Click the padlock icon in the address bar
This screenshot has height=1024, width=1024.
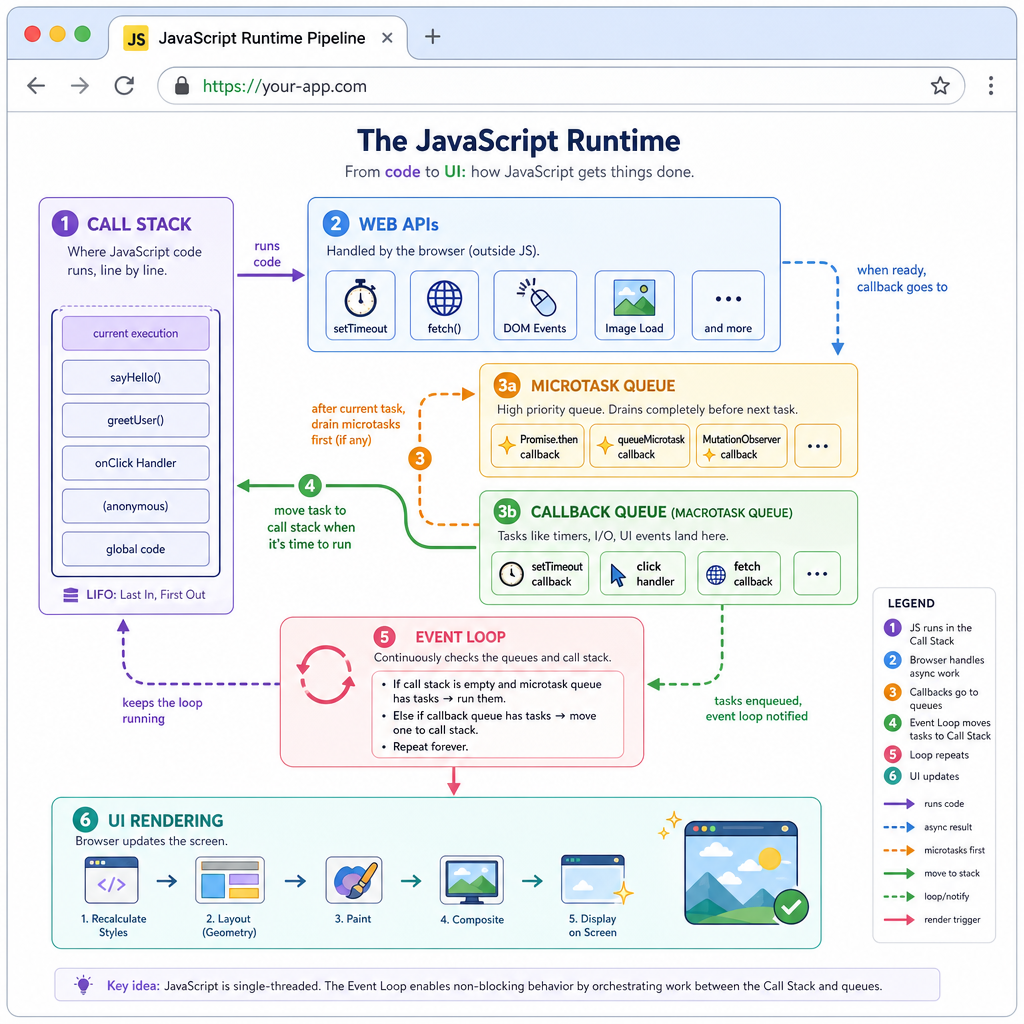[182, 86]
